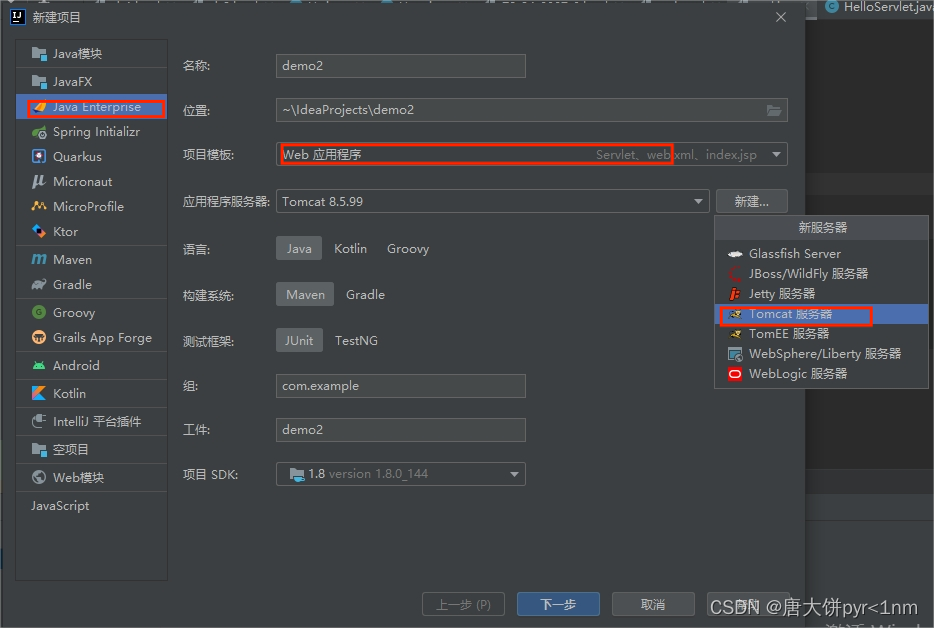
Task: Click the Ktor icon
Action: pyautogui.click(x=39, y=231)
